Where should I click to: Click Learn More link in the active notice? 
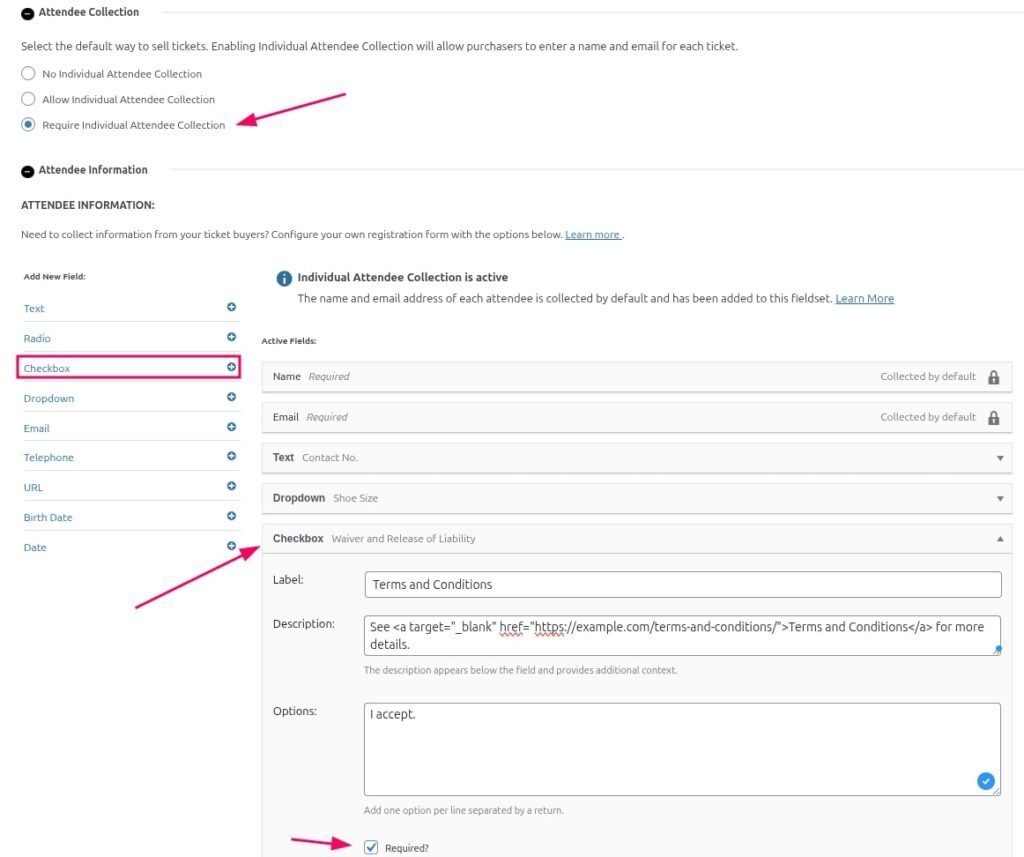(864, 299)
